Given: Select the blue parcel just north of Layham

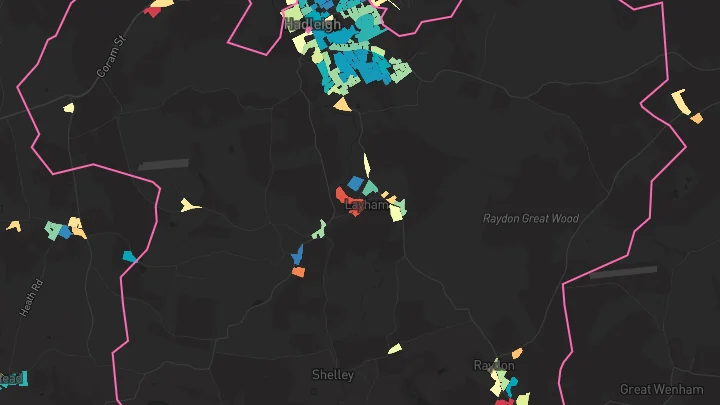Looking at the screenshot, I should point(356,183).
